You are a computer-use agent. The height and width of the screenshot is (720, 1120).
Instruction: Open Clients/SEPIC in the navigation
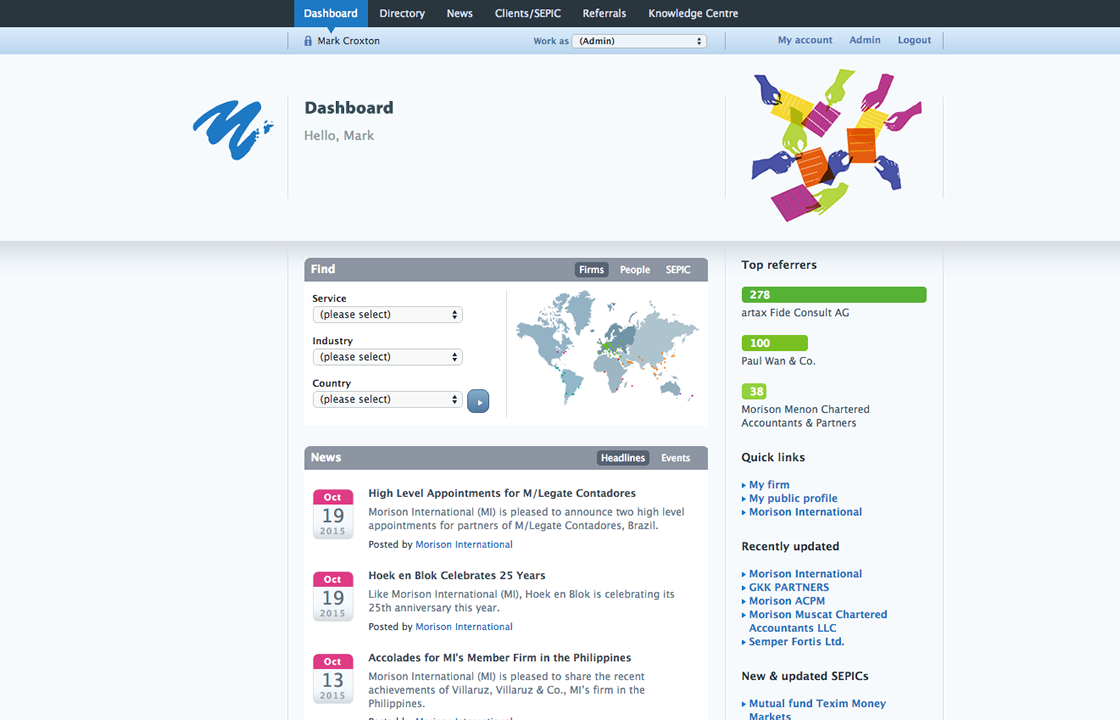(x=528, y=14)
